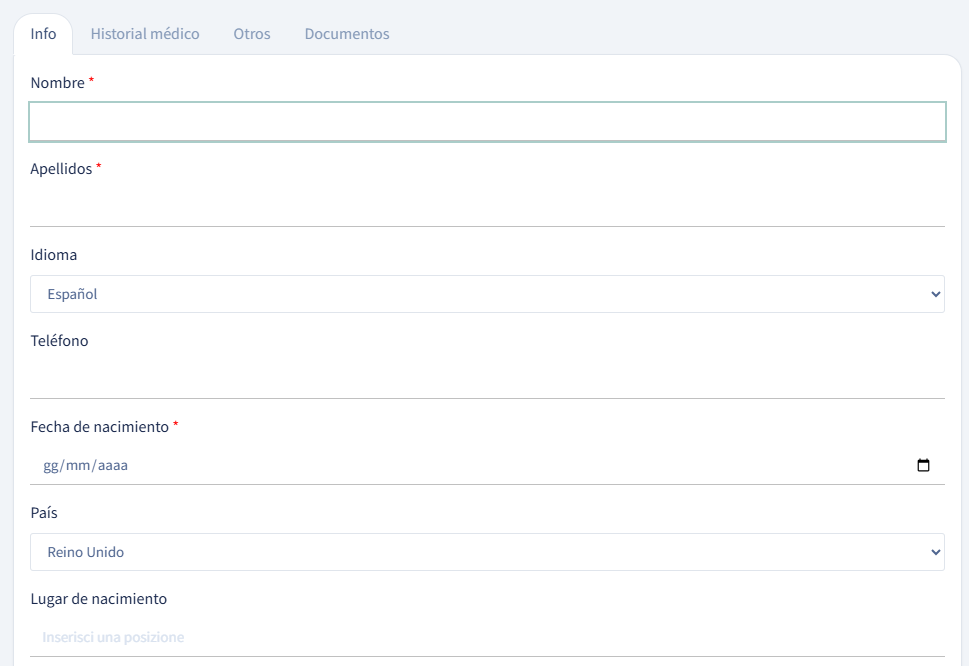Click into the Apellidos input field
Image resolution: width=969 pixels, height=666 pixels.
click(x=487, y=208)
